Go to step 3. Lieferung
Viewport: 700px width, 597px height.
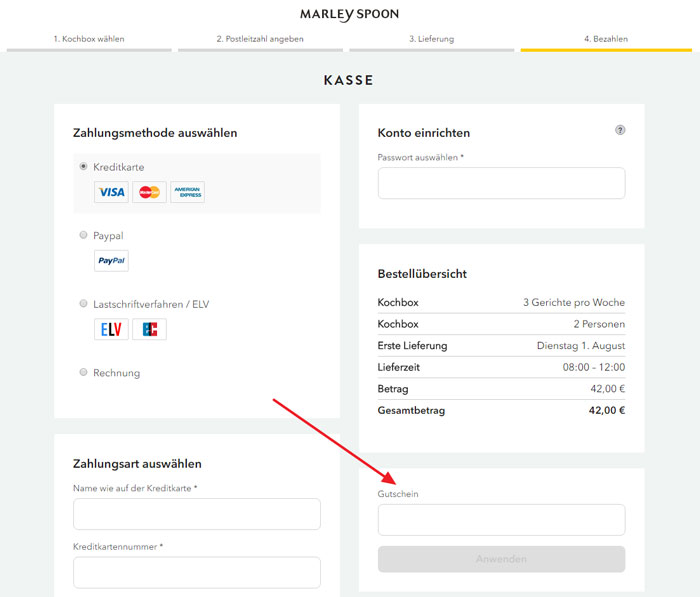click(432, 39)
